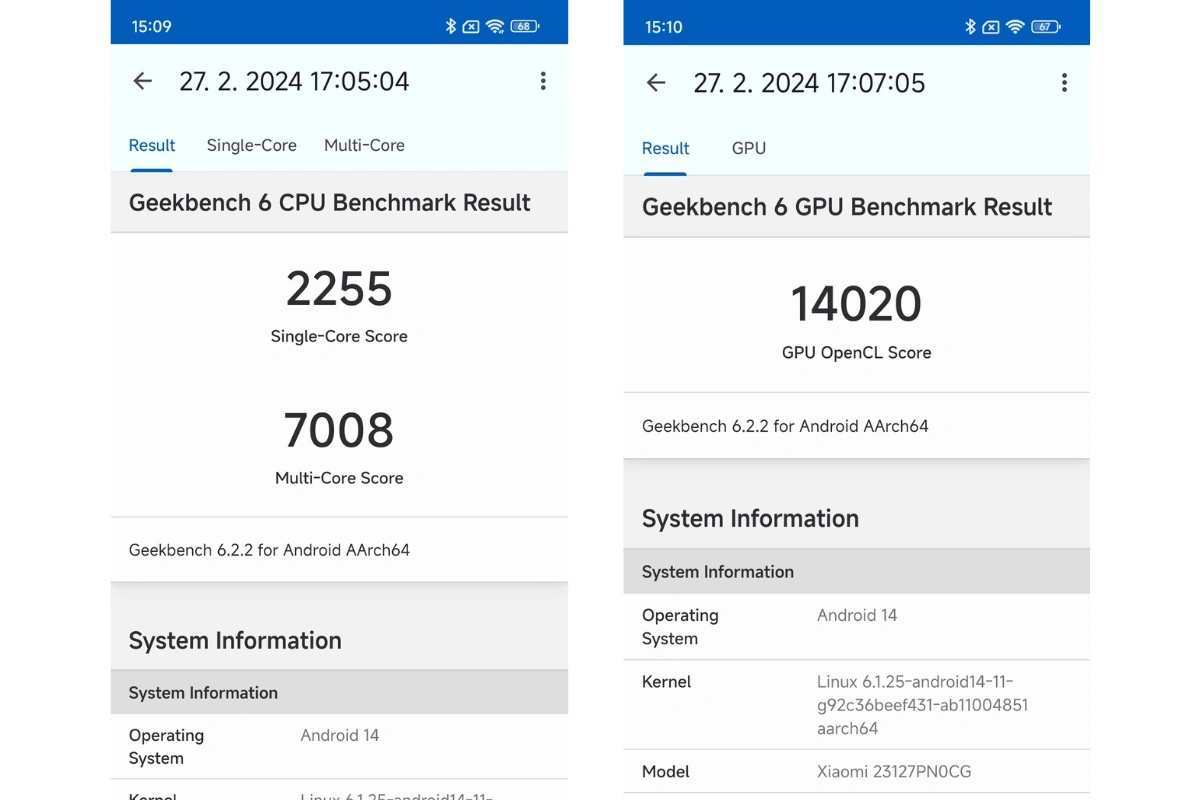Tap grey System Information row on CPU screen
The image size is (1200, 800).
tap(339, 692)
